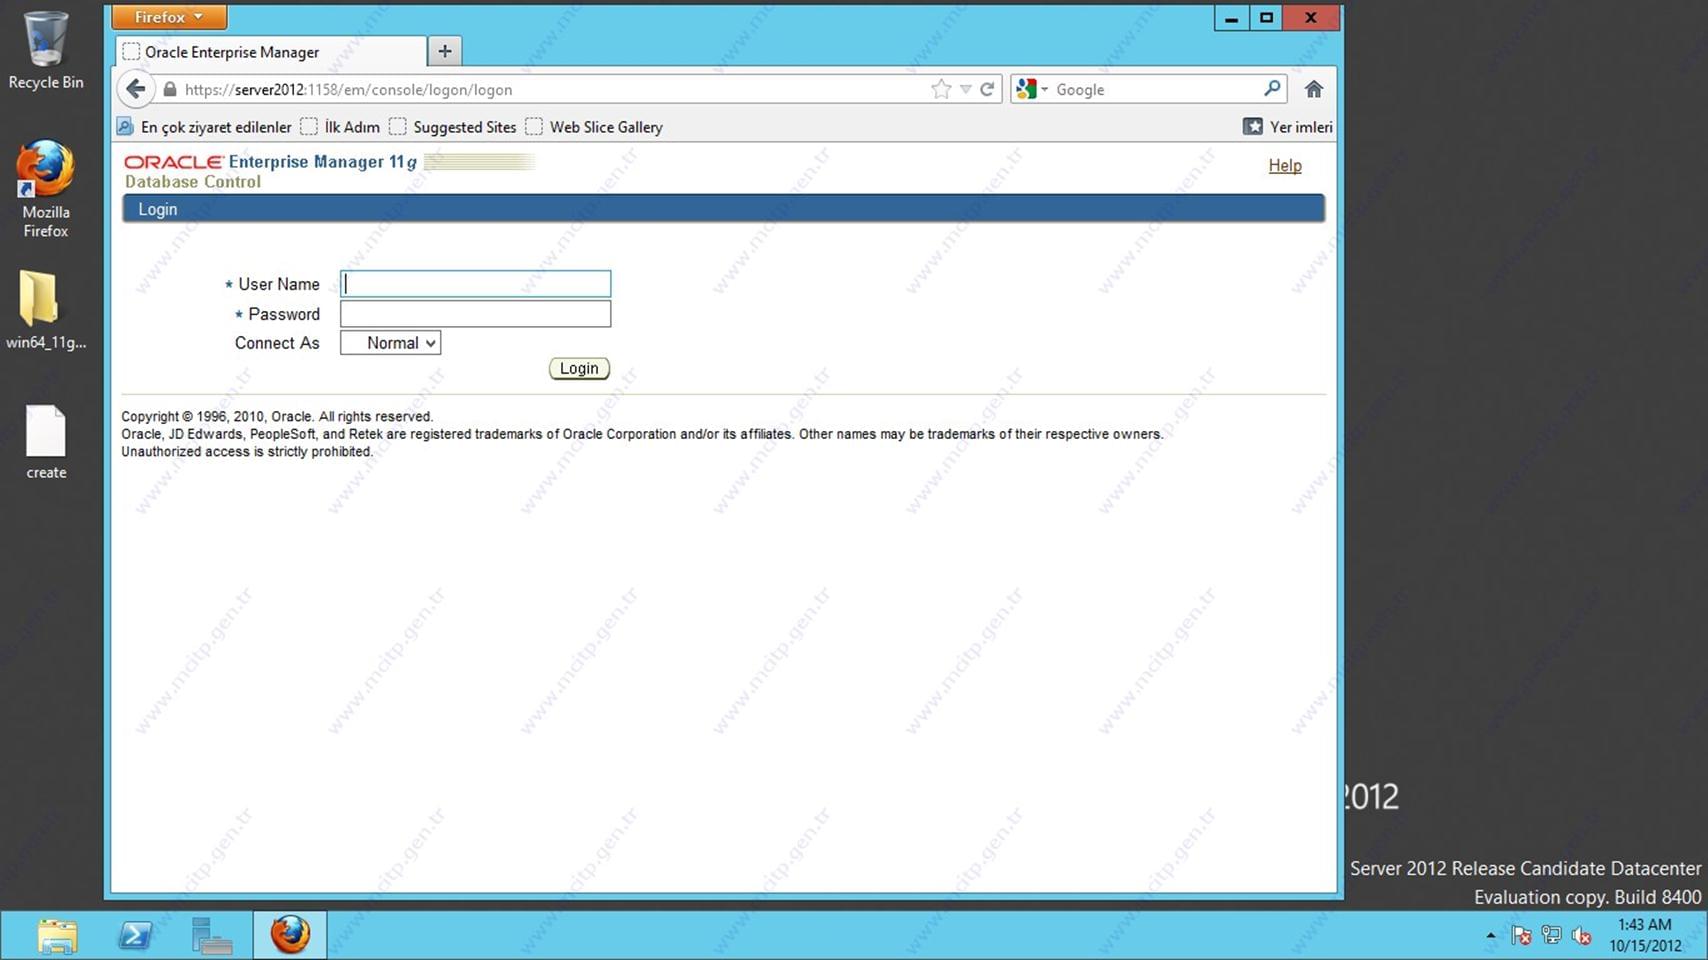Click the Login button
The image size is (1708, 960).
point(579,368)
